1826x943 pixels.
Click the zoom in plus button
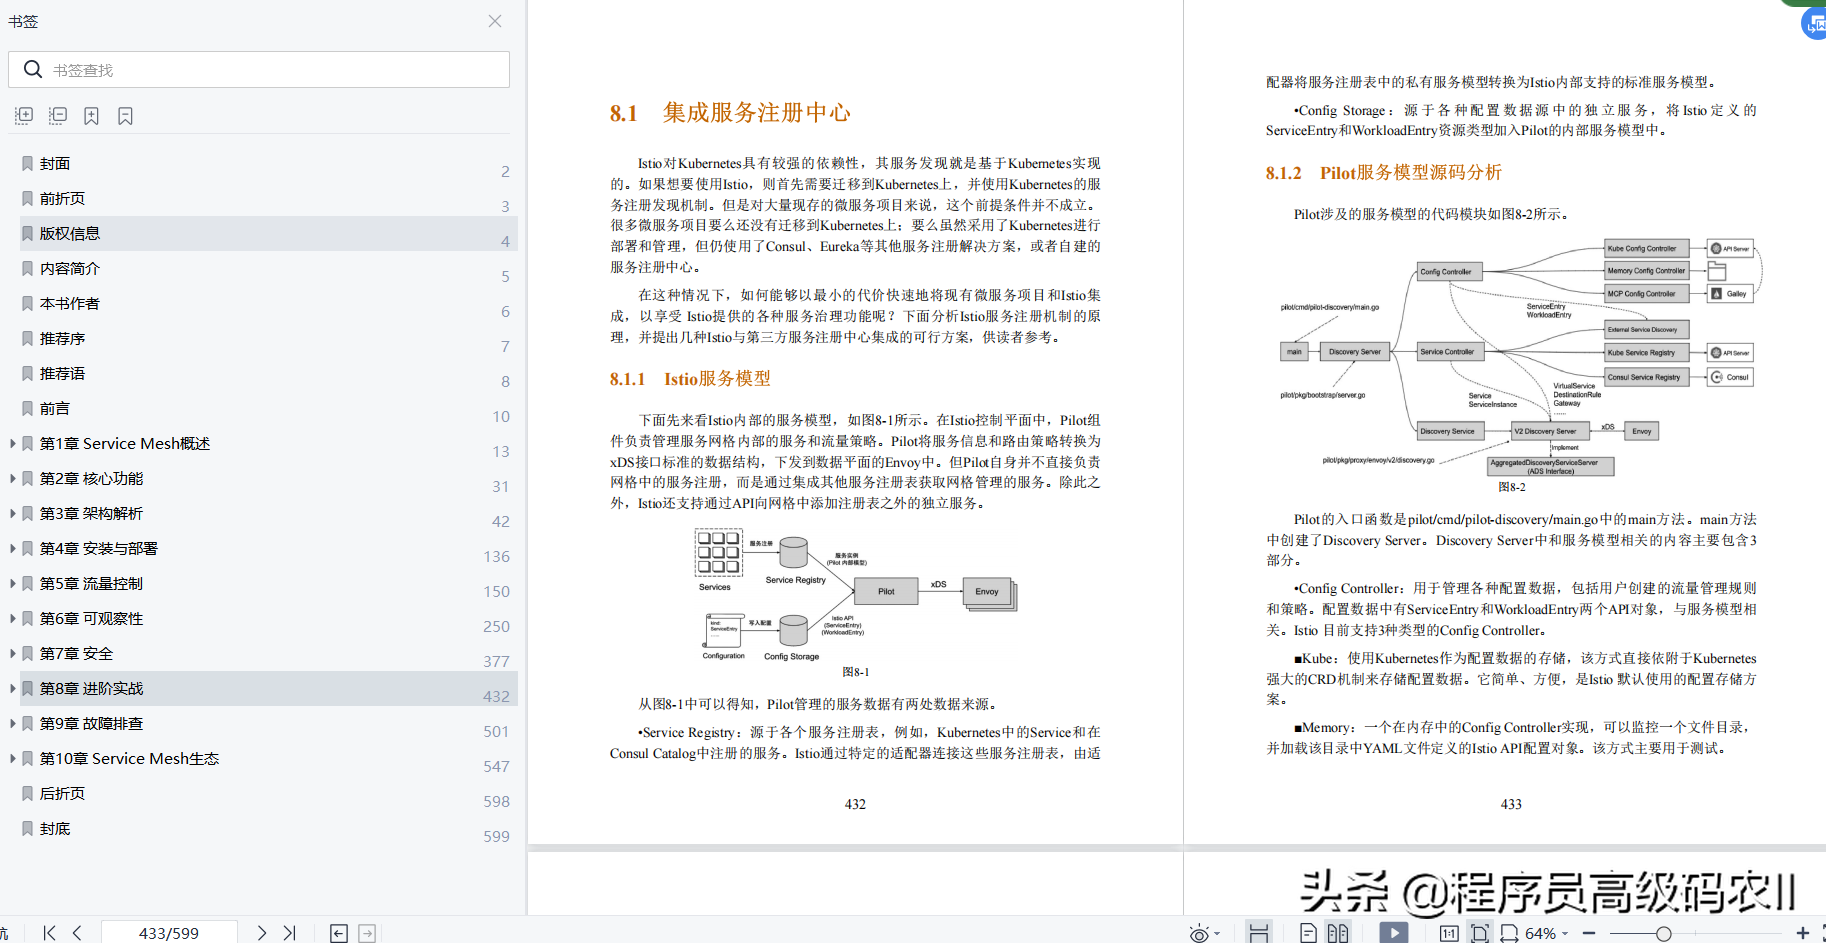(x=1803, y=933)
